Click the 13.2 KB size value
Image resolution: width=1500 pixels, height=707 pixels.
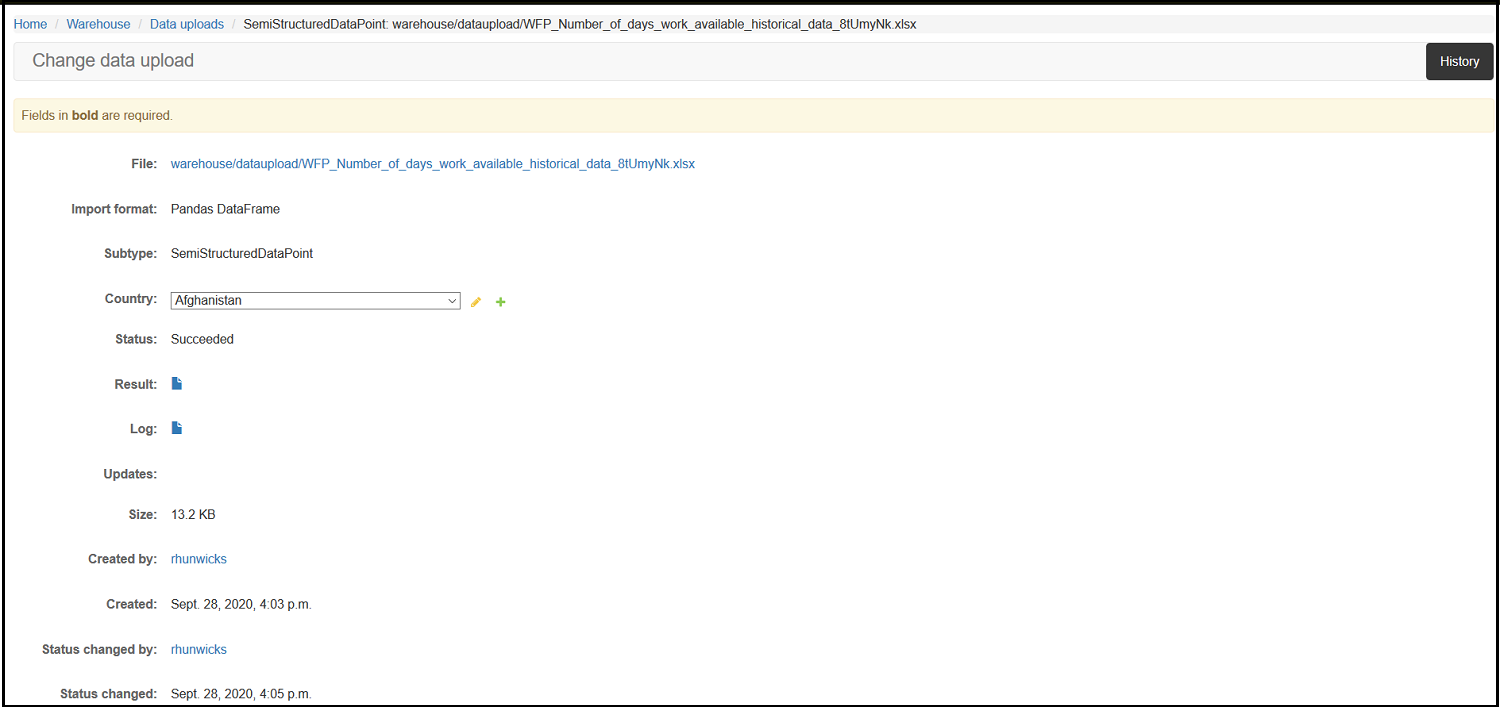click(x=193, y=514)
